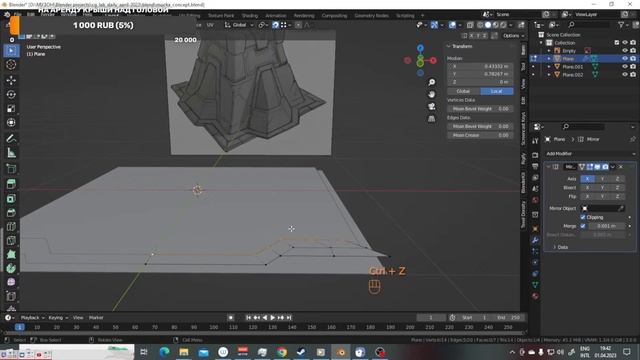640x360 pixels.
Task: Switch perspective/orthographic grid gizmo
Action: pos(431,119)
